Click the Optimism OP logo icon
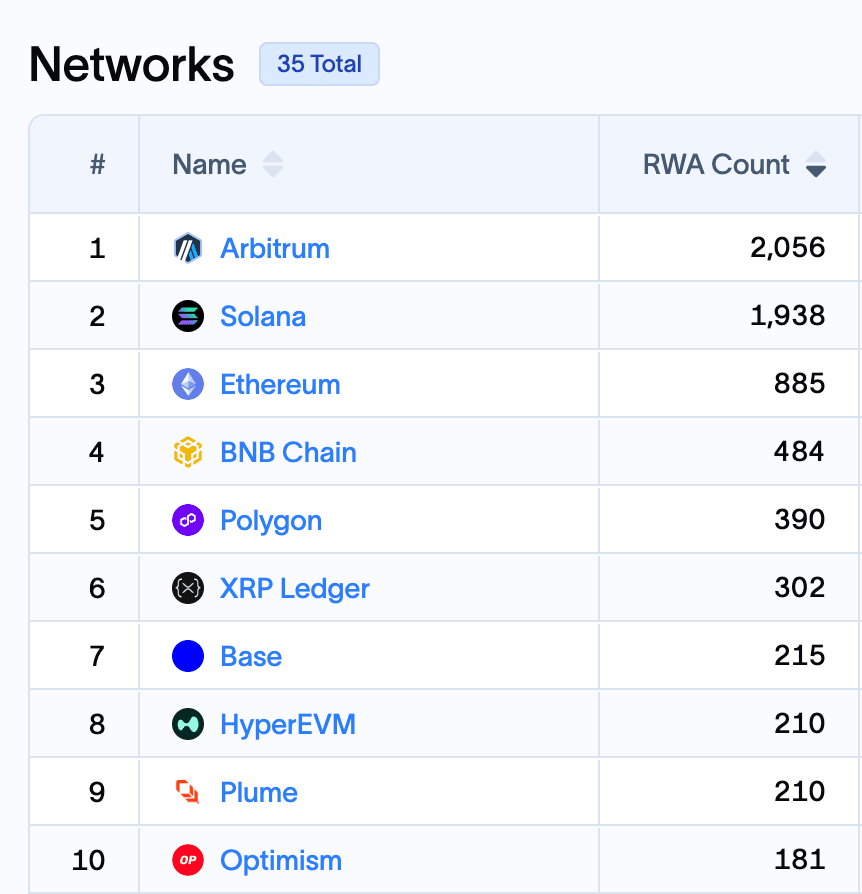The image size is (862, 894). pyautogui.click(x=188, y=860)
